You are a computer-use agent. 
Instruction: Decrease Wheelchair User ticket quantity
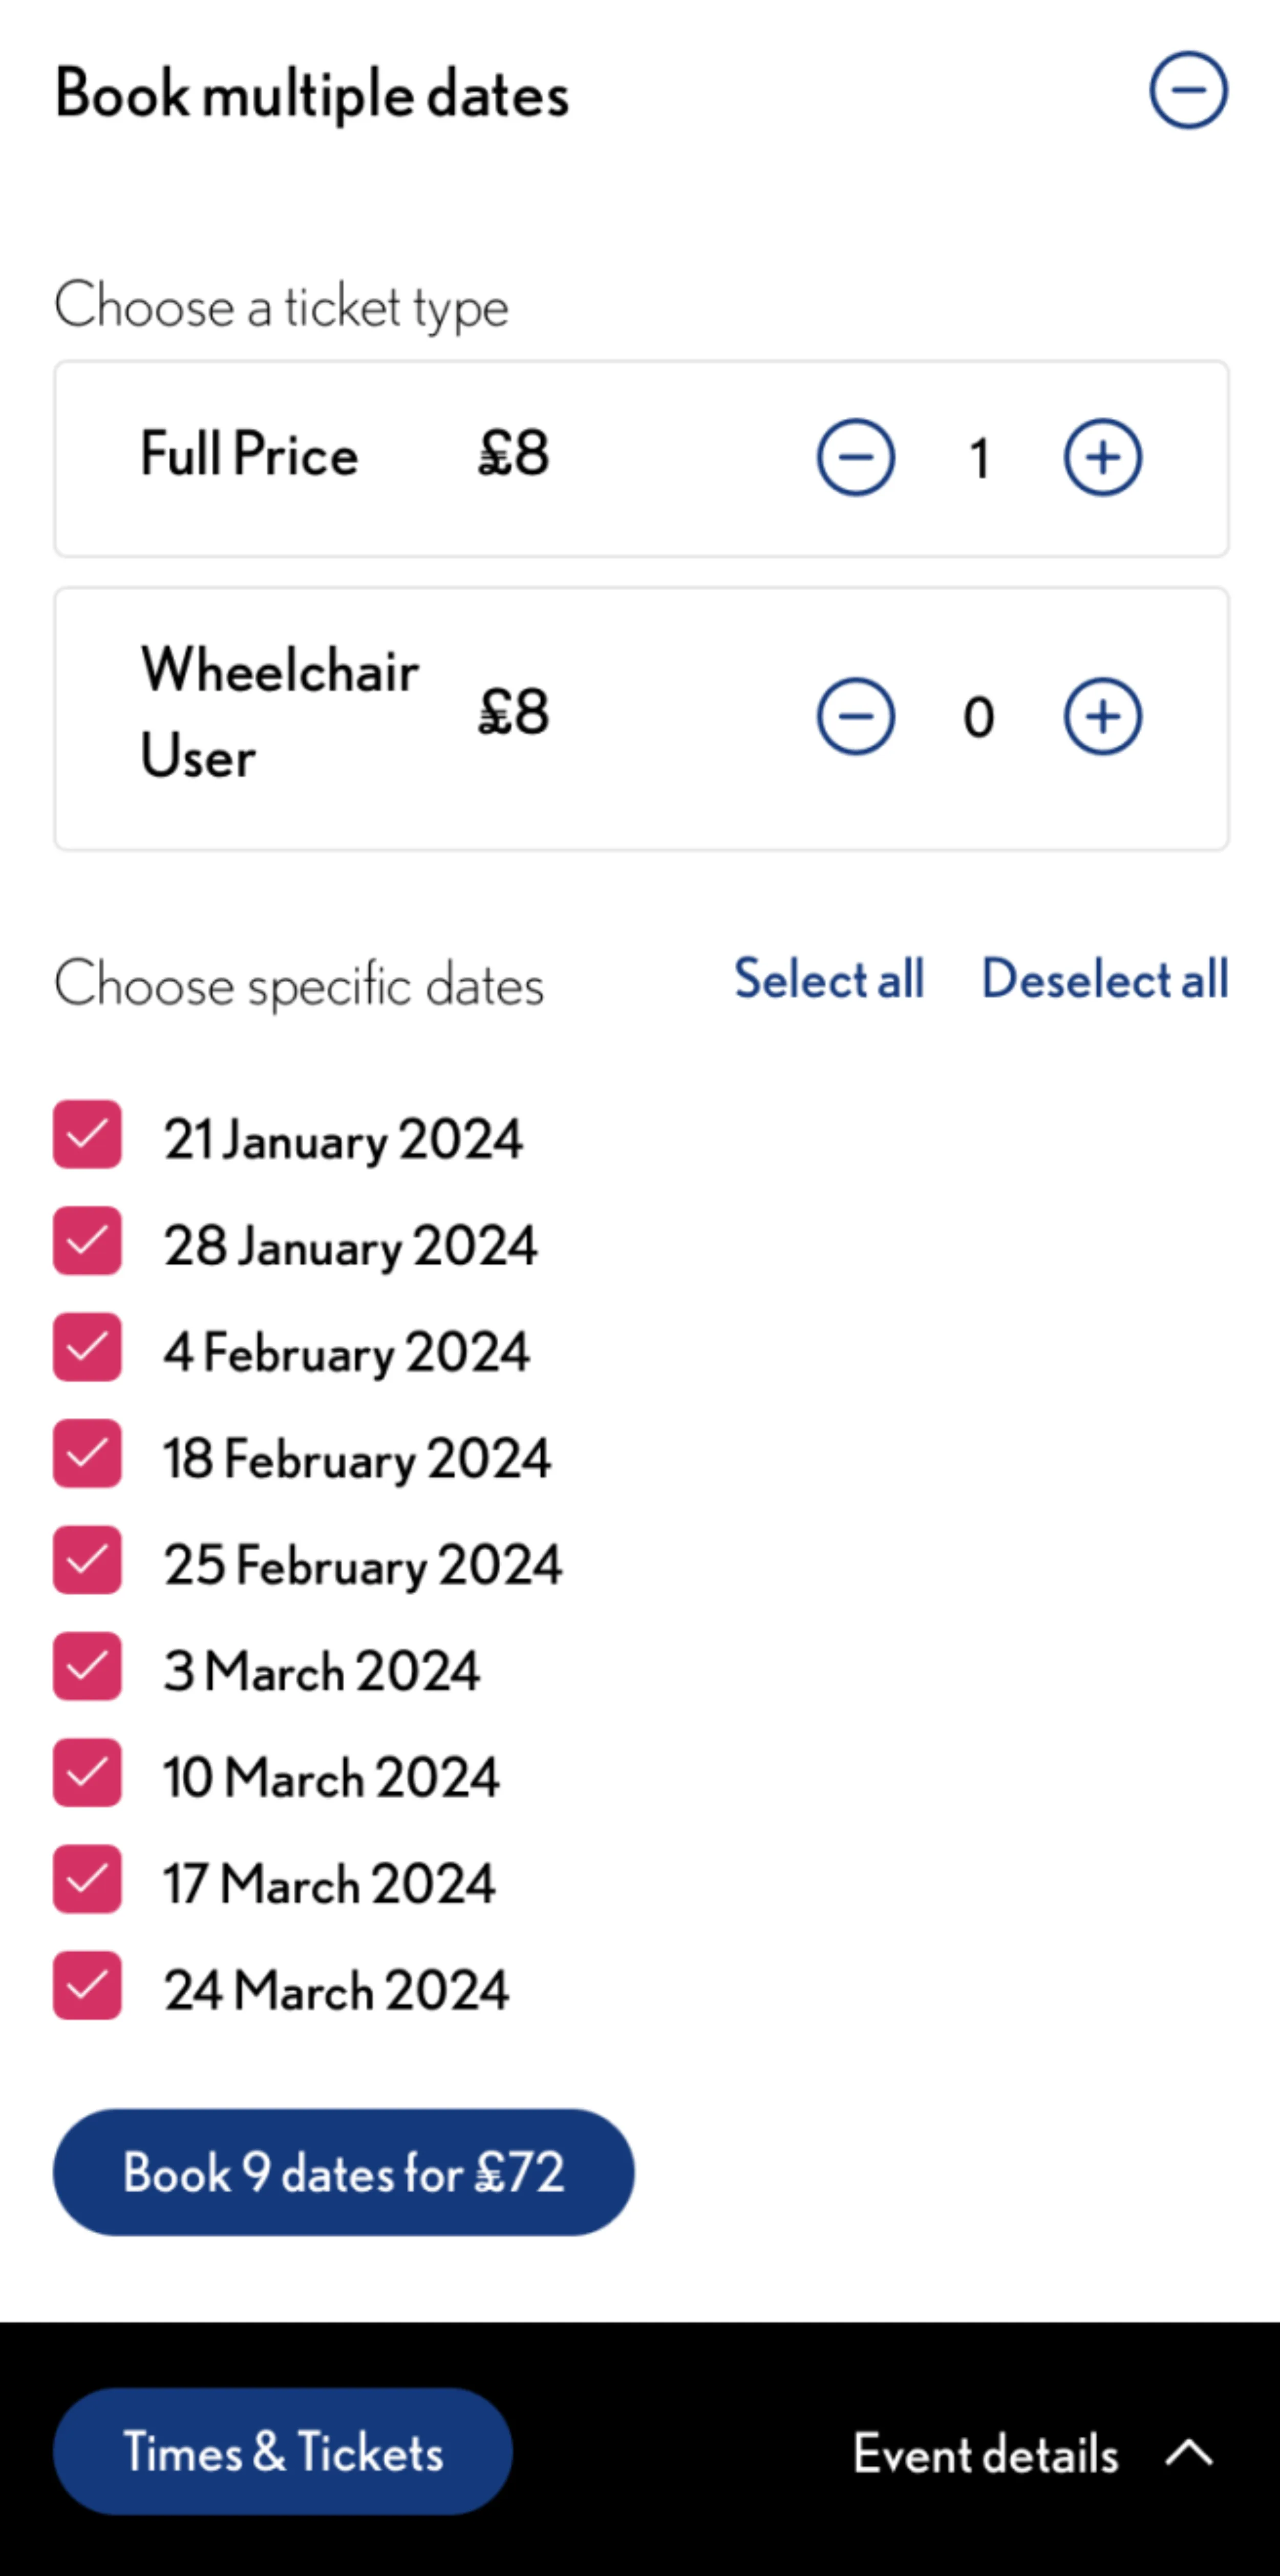click(x=855, y=716)
